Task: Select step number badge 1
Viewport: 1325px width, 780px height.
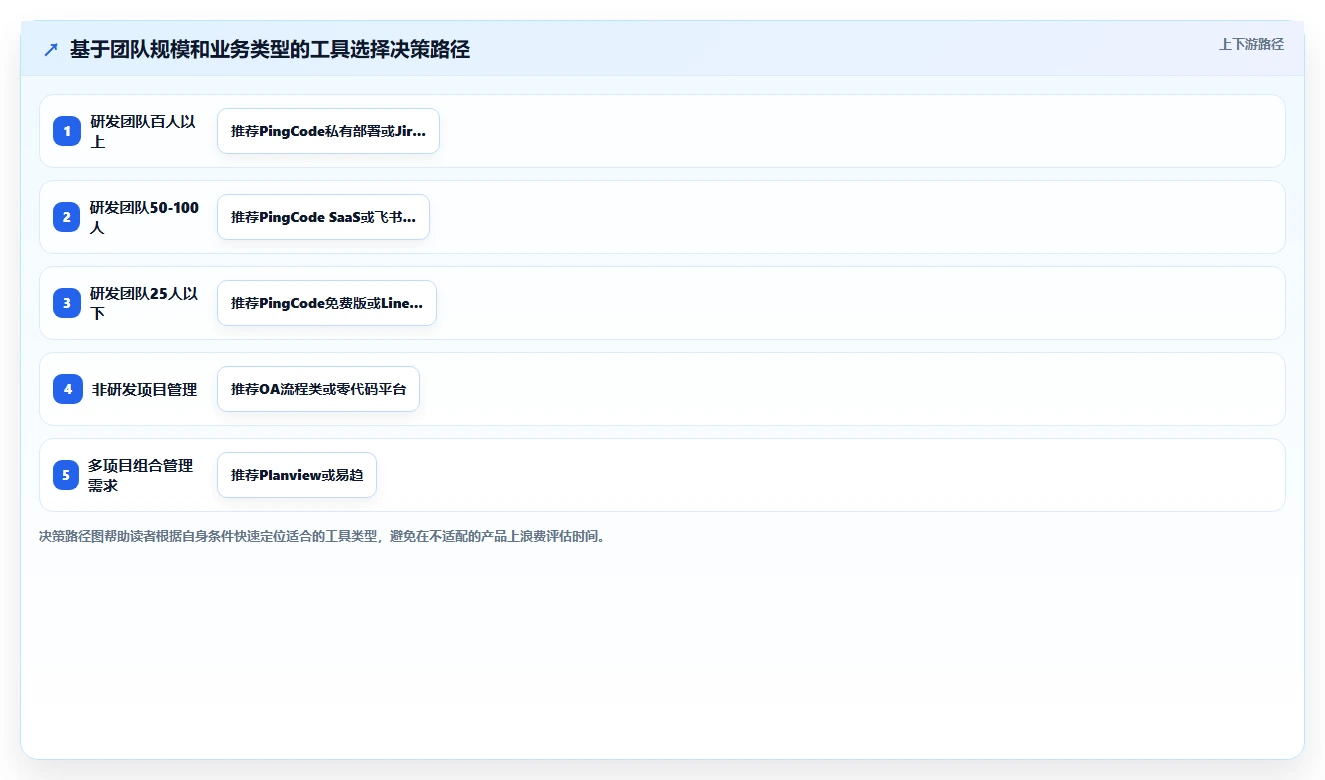Action: pos(67,131)
